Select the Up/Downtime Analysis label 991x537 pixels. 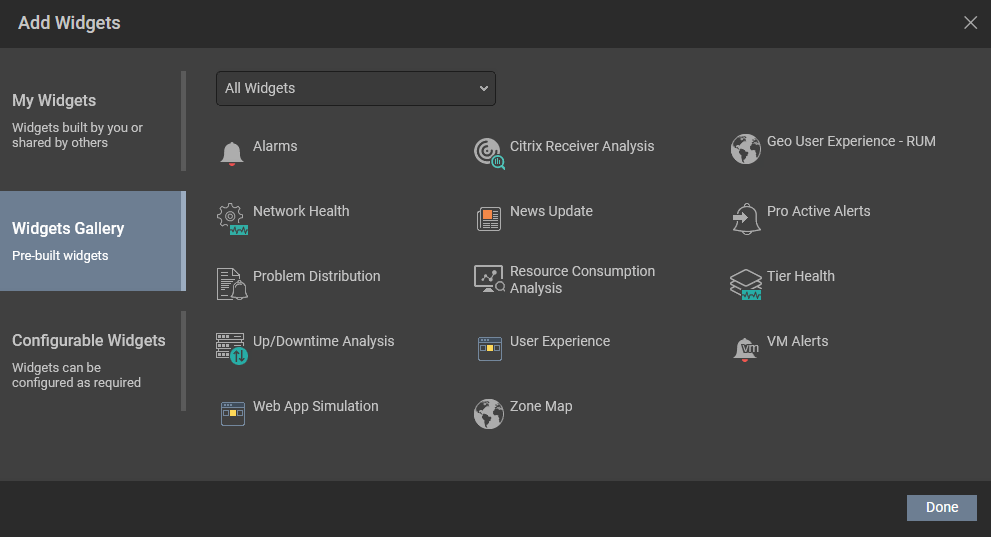pos(324,341)
